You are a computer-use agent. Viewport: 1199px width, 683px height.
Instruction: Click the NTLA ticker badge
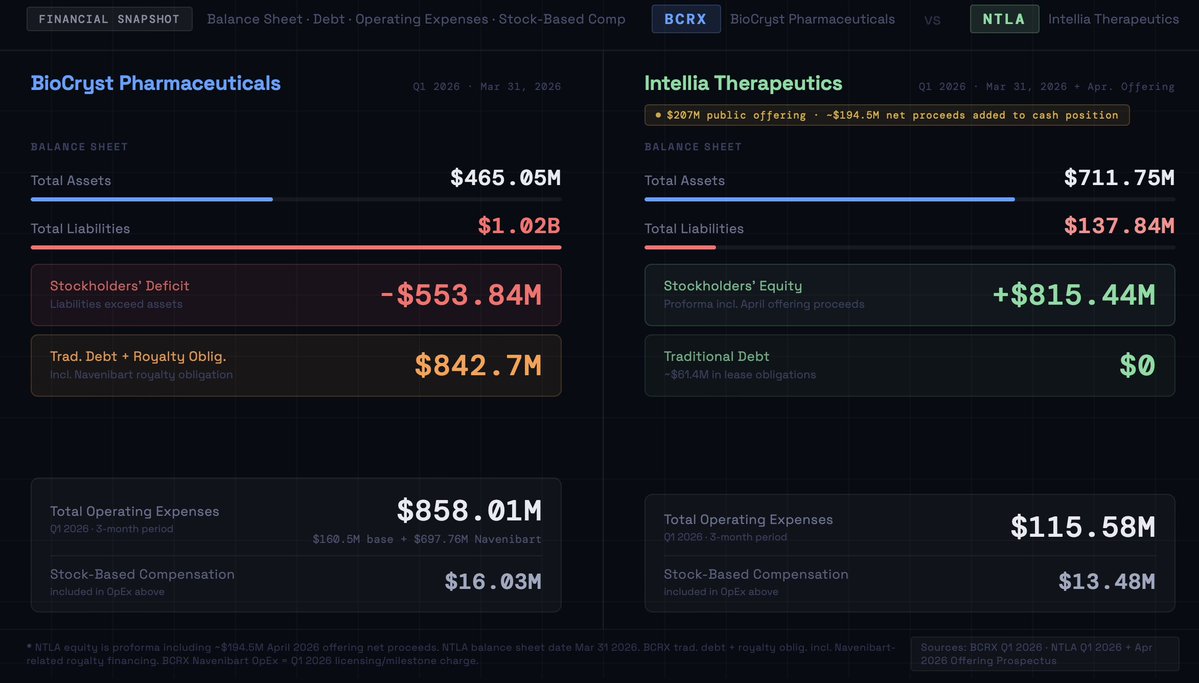coord(1004,19)
